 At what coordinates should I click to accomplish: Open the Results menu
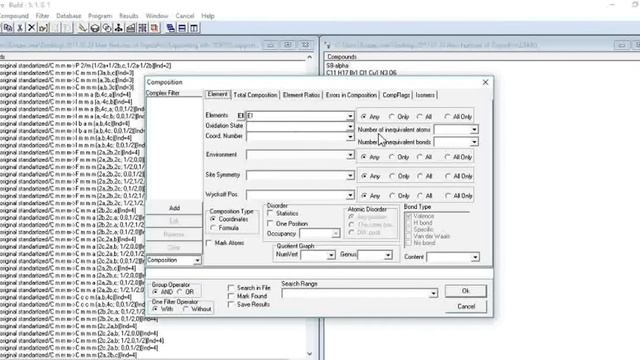pyautogui.click(x=129, y=16)
